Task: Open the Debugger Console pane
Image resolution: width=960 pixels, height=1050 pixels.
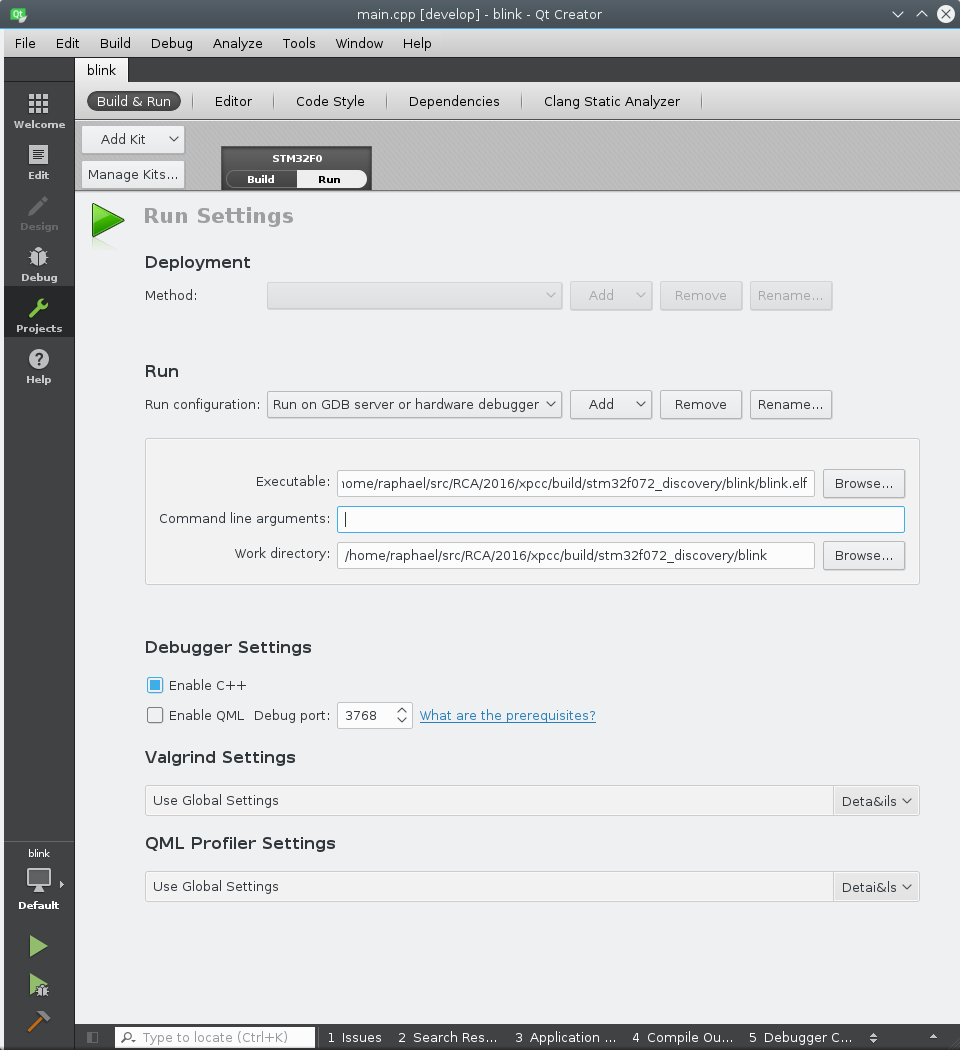Action: point(801,1037)
